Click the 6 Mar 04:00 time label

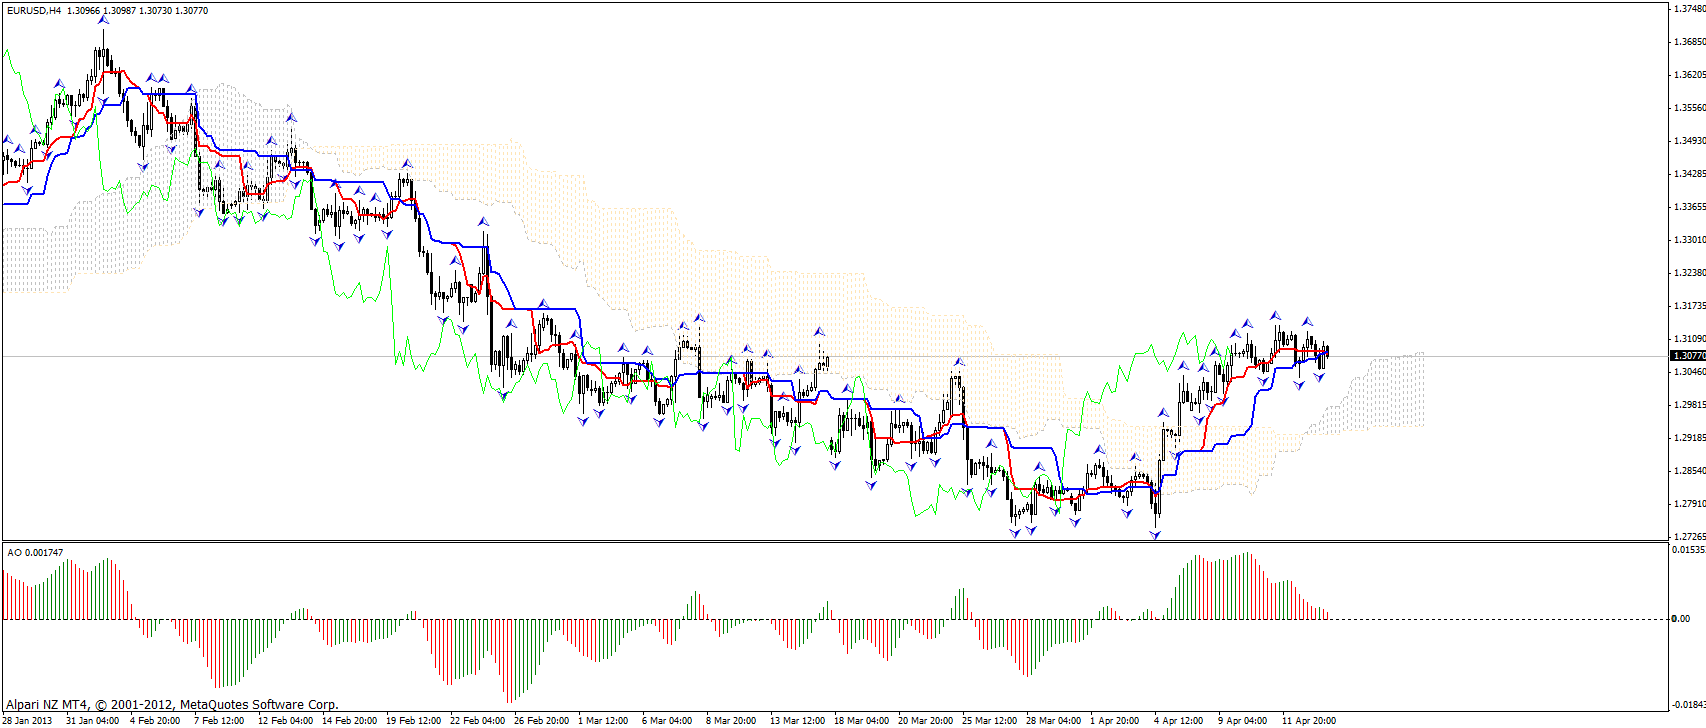pos(667,721)
